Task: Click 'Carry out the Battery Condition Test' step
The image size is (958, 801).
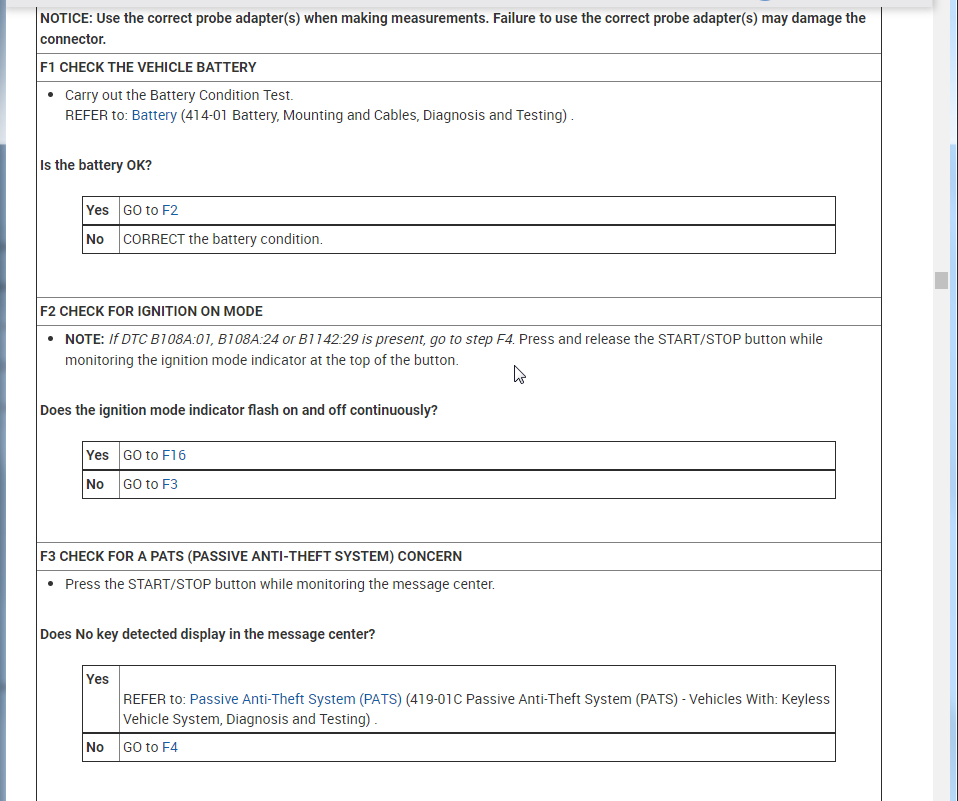Action: pos(179,95)
